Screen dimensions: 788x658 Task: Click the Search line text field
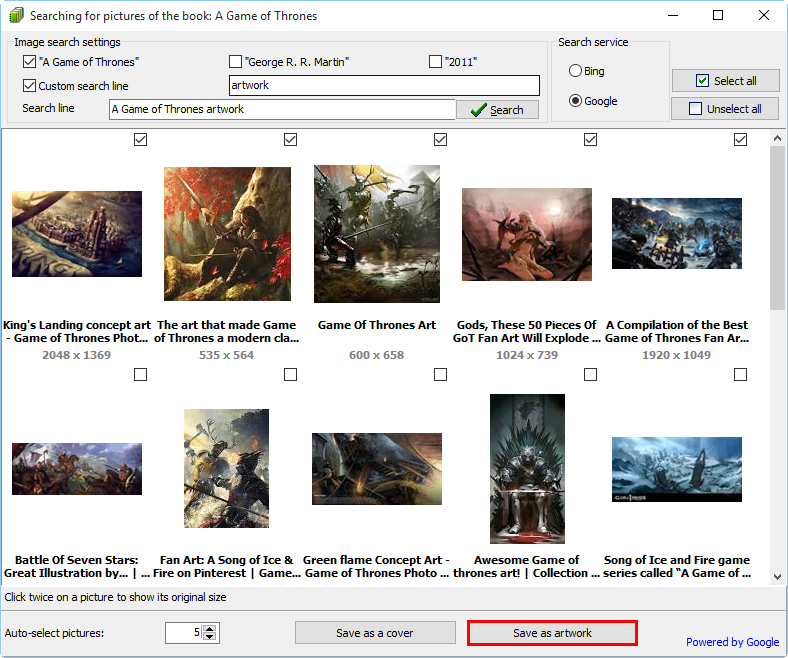coord(282,109)
